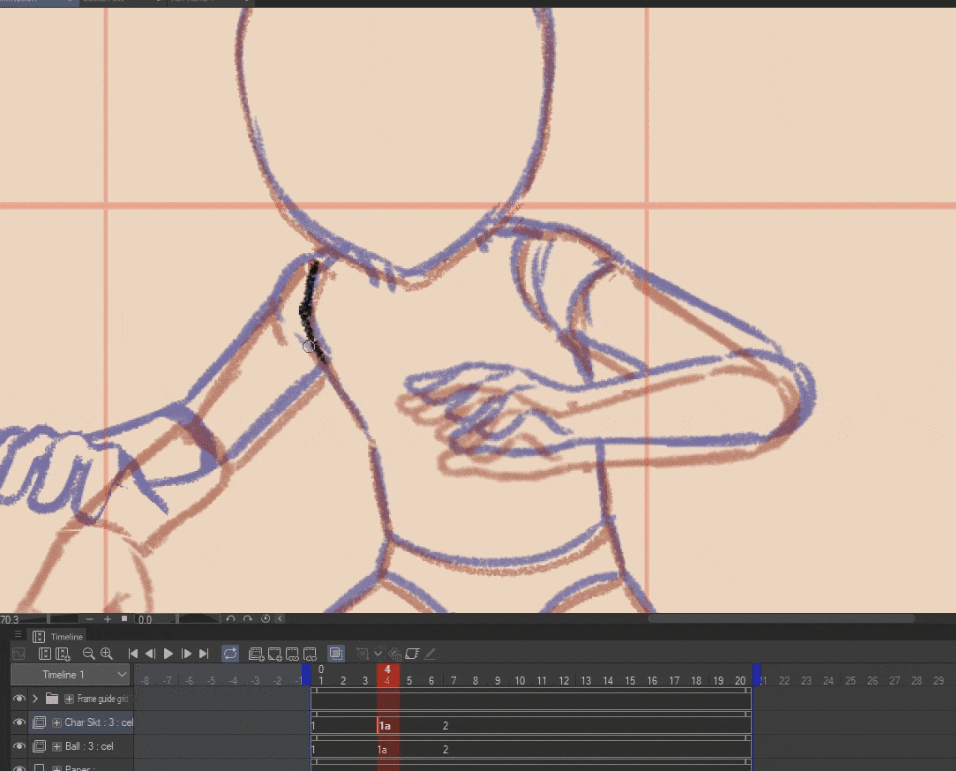
Task: Rotate the canvas left
Action: (230, 619)
